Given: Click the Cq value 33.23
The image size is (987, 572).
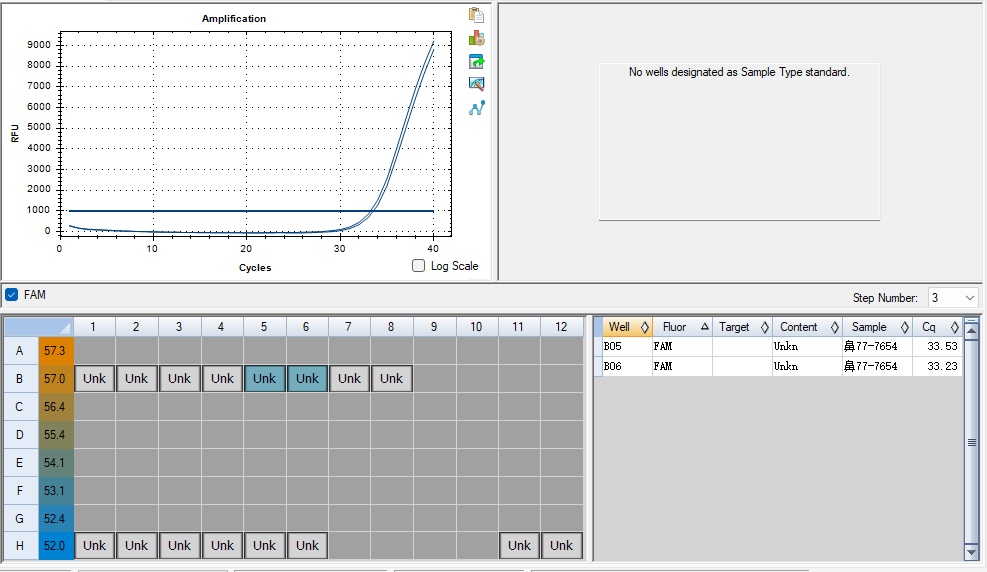Looking at the screenshot, I should pos(942,366).
